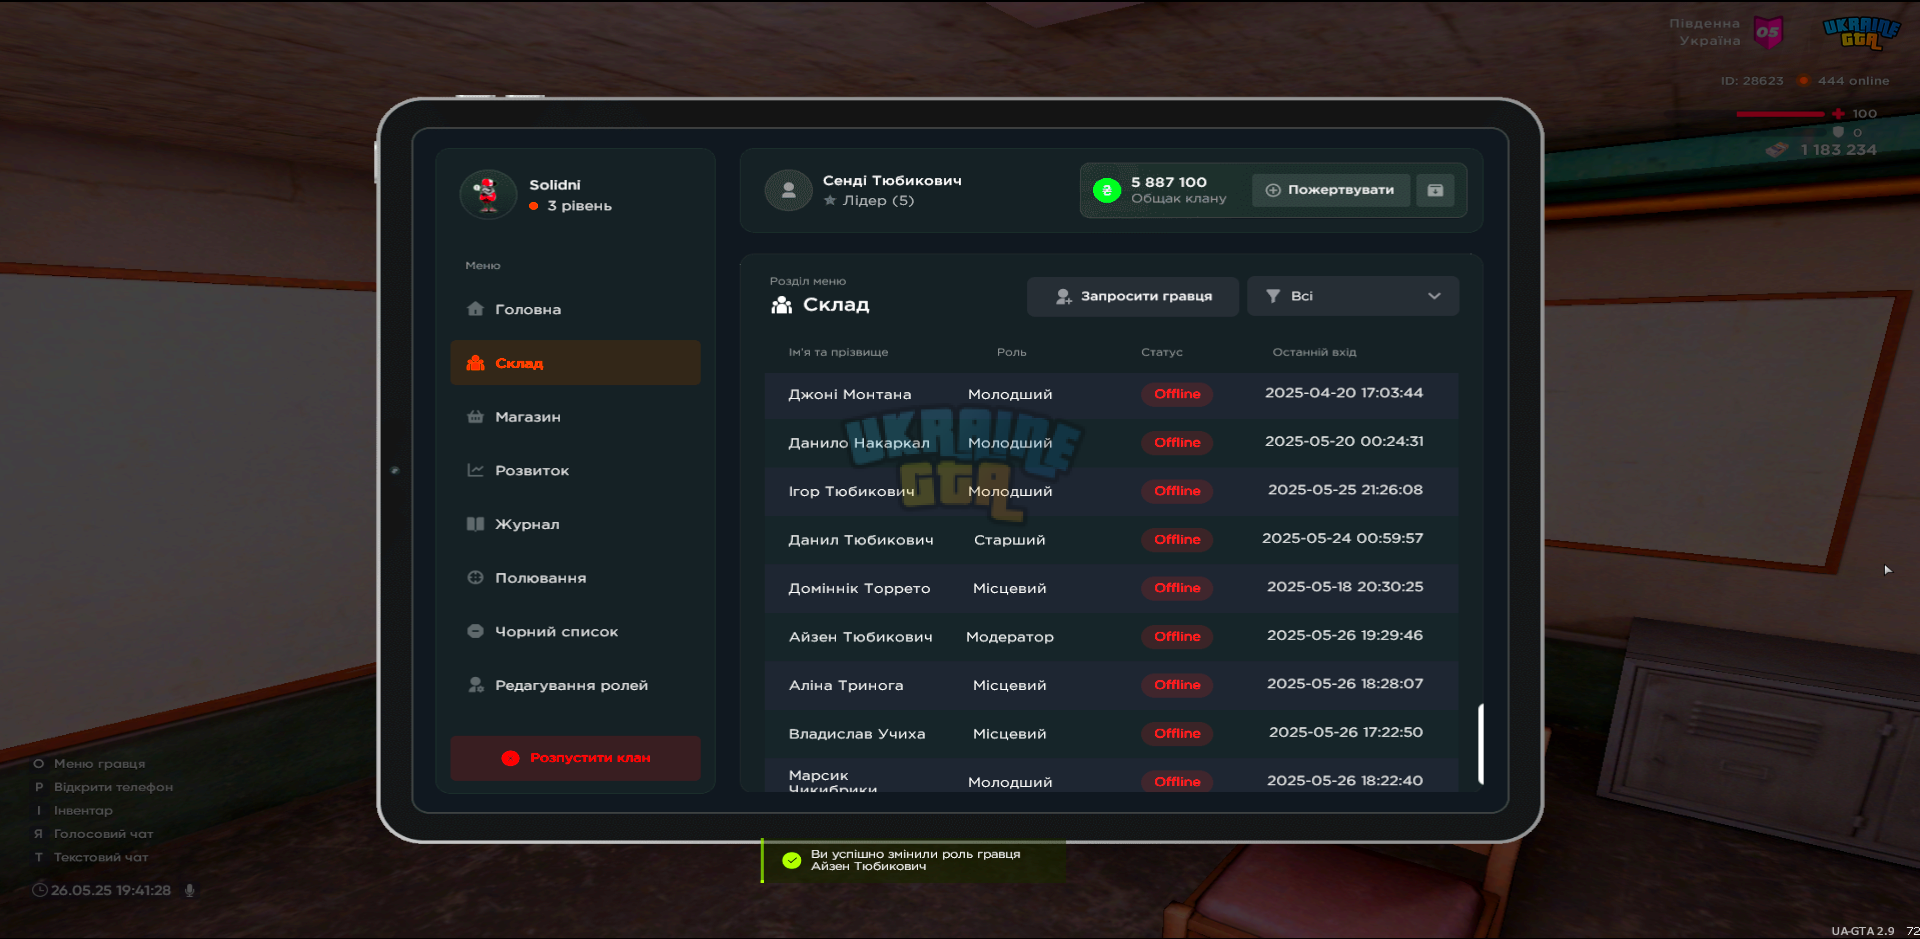Click the star icon beside Лідер (5)
Screen dimensions: 1920x939
[x=830, y=200]
